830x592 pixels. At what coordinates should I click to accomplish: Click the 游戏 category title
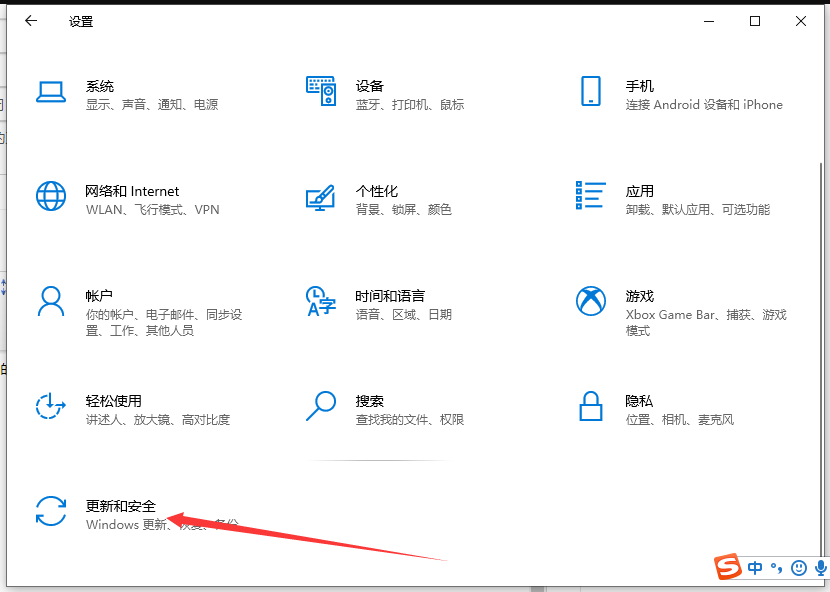(x=639, y=296)
